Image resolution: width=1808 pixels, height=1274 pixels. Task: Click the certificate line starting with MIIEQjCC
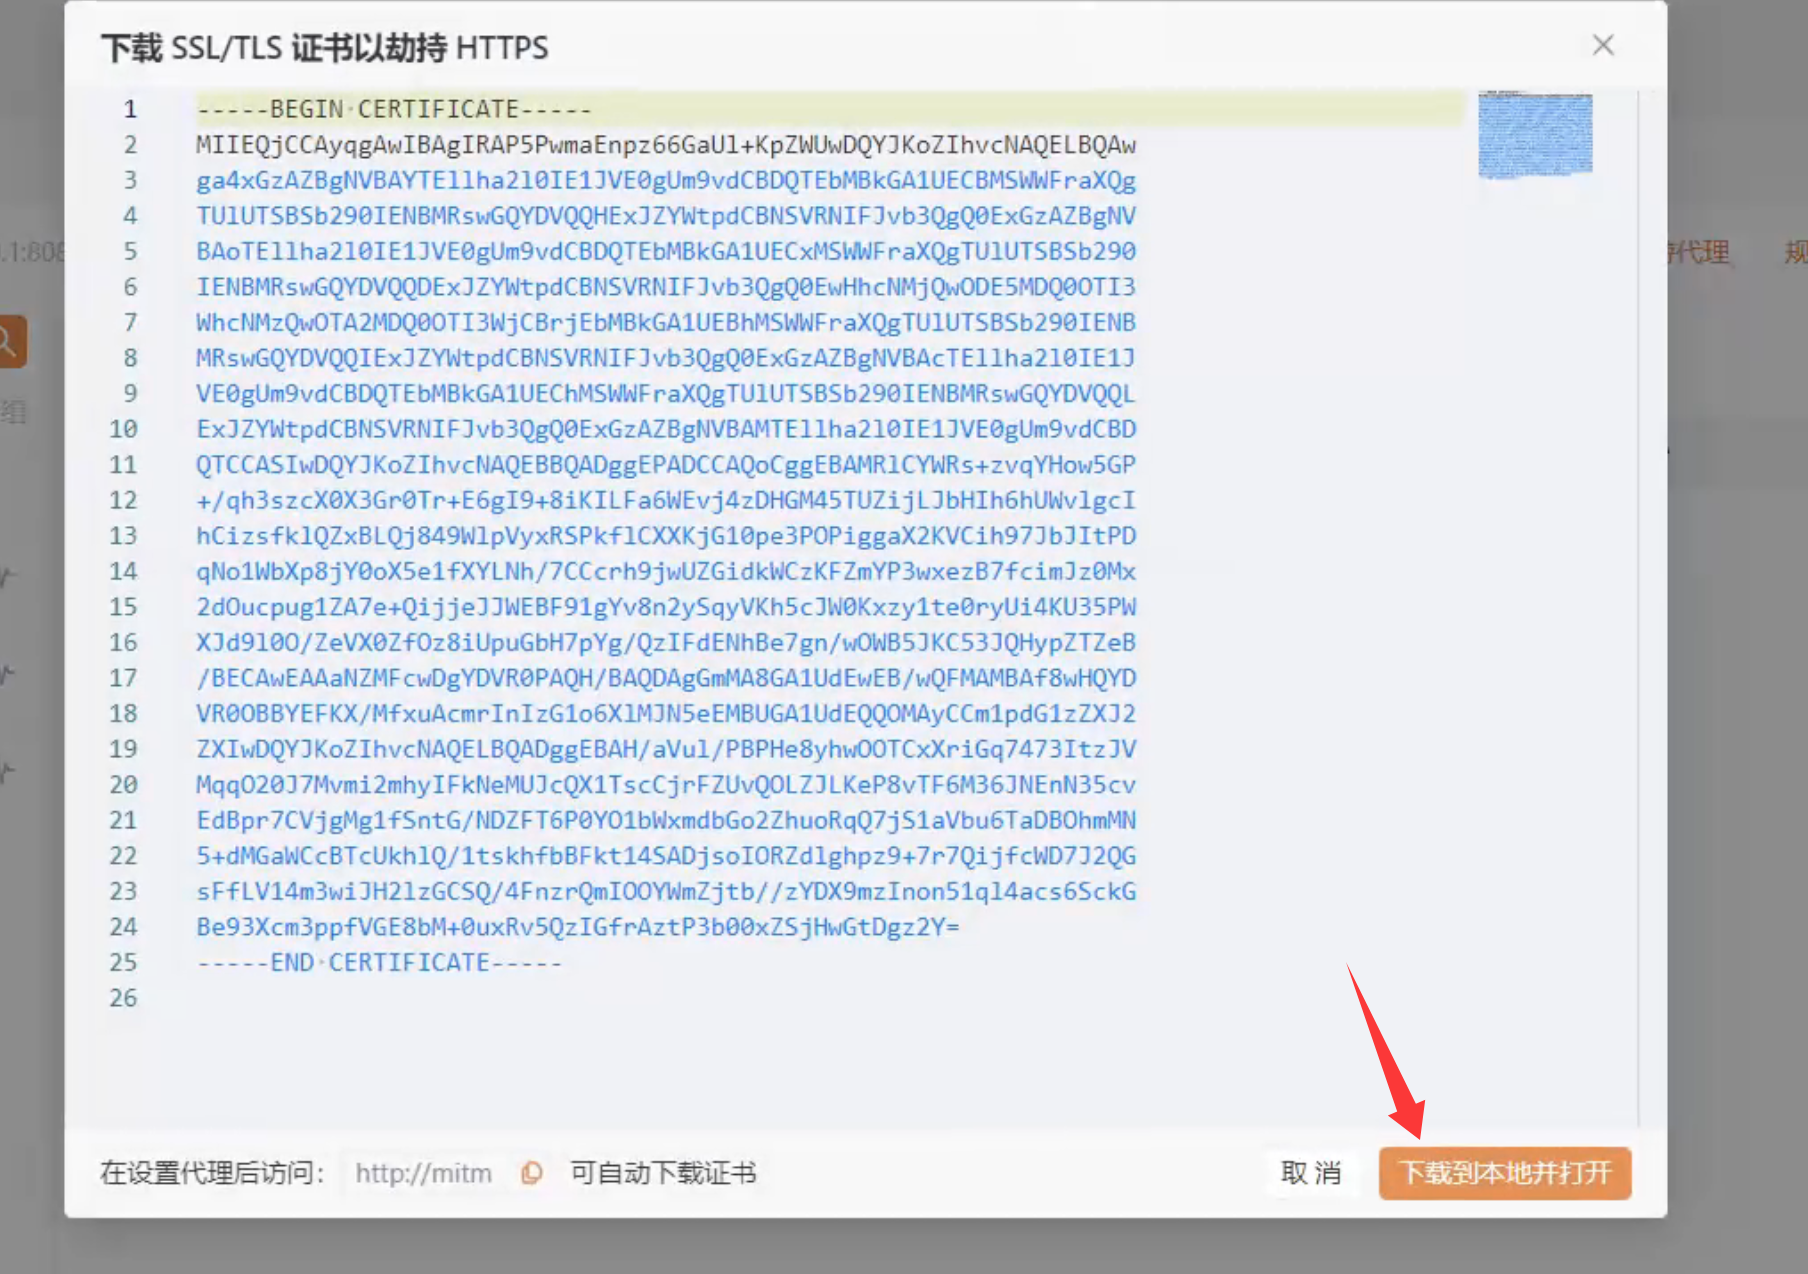pos(665,145)
